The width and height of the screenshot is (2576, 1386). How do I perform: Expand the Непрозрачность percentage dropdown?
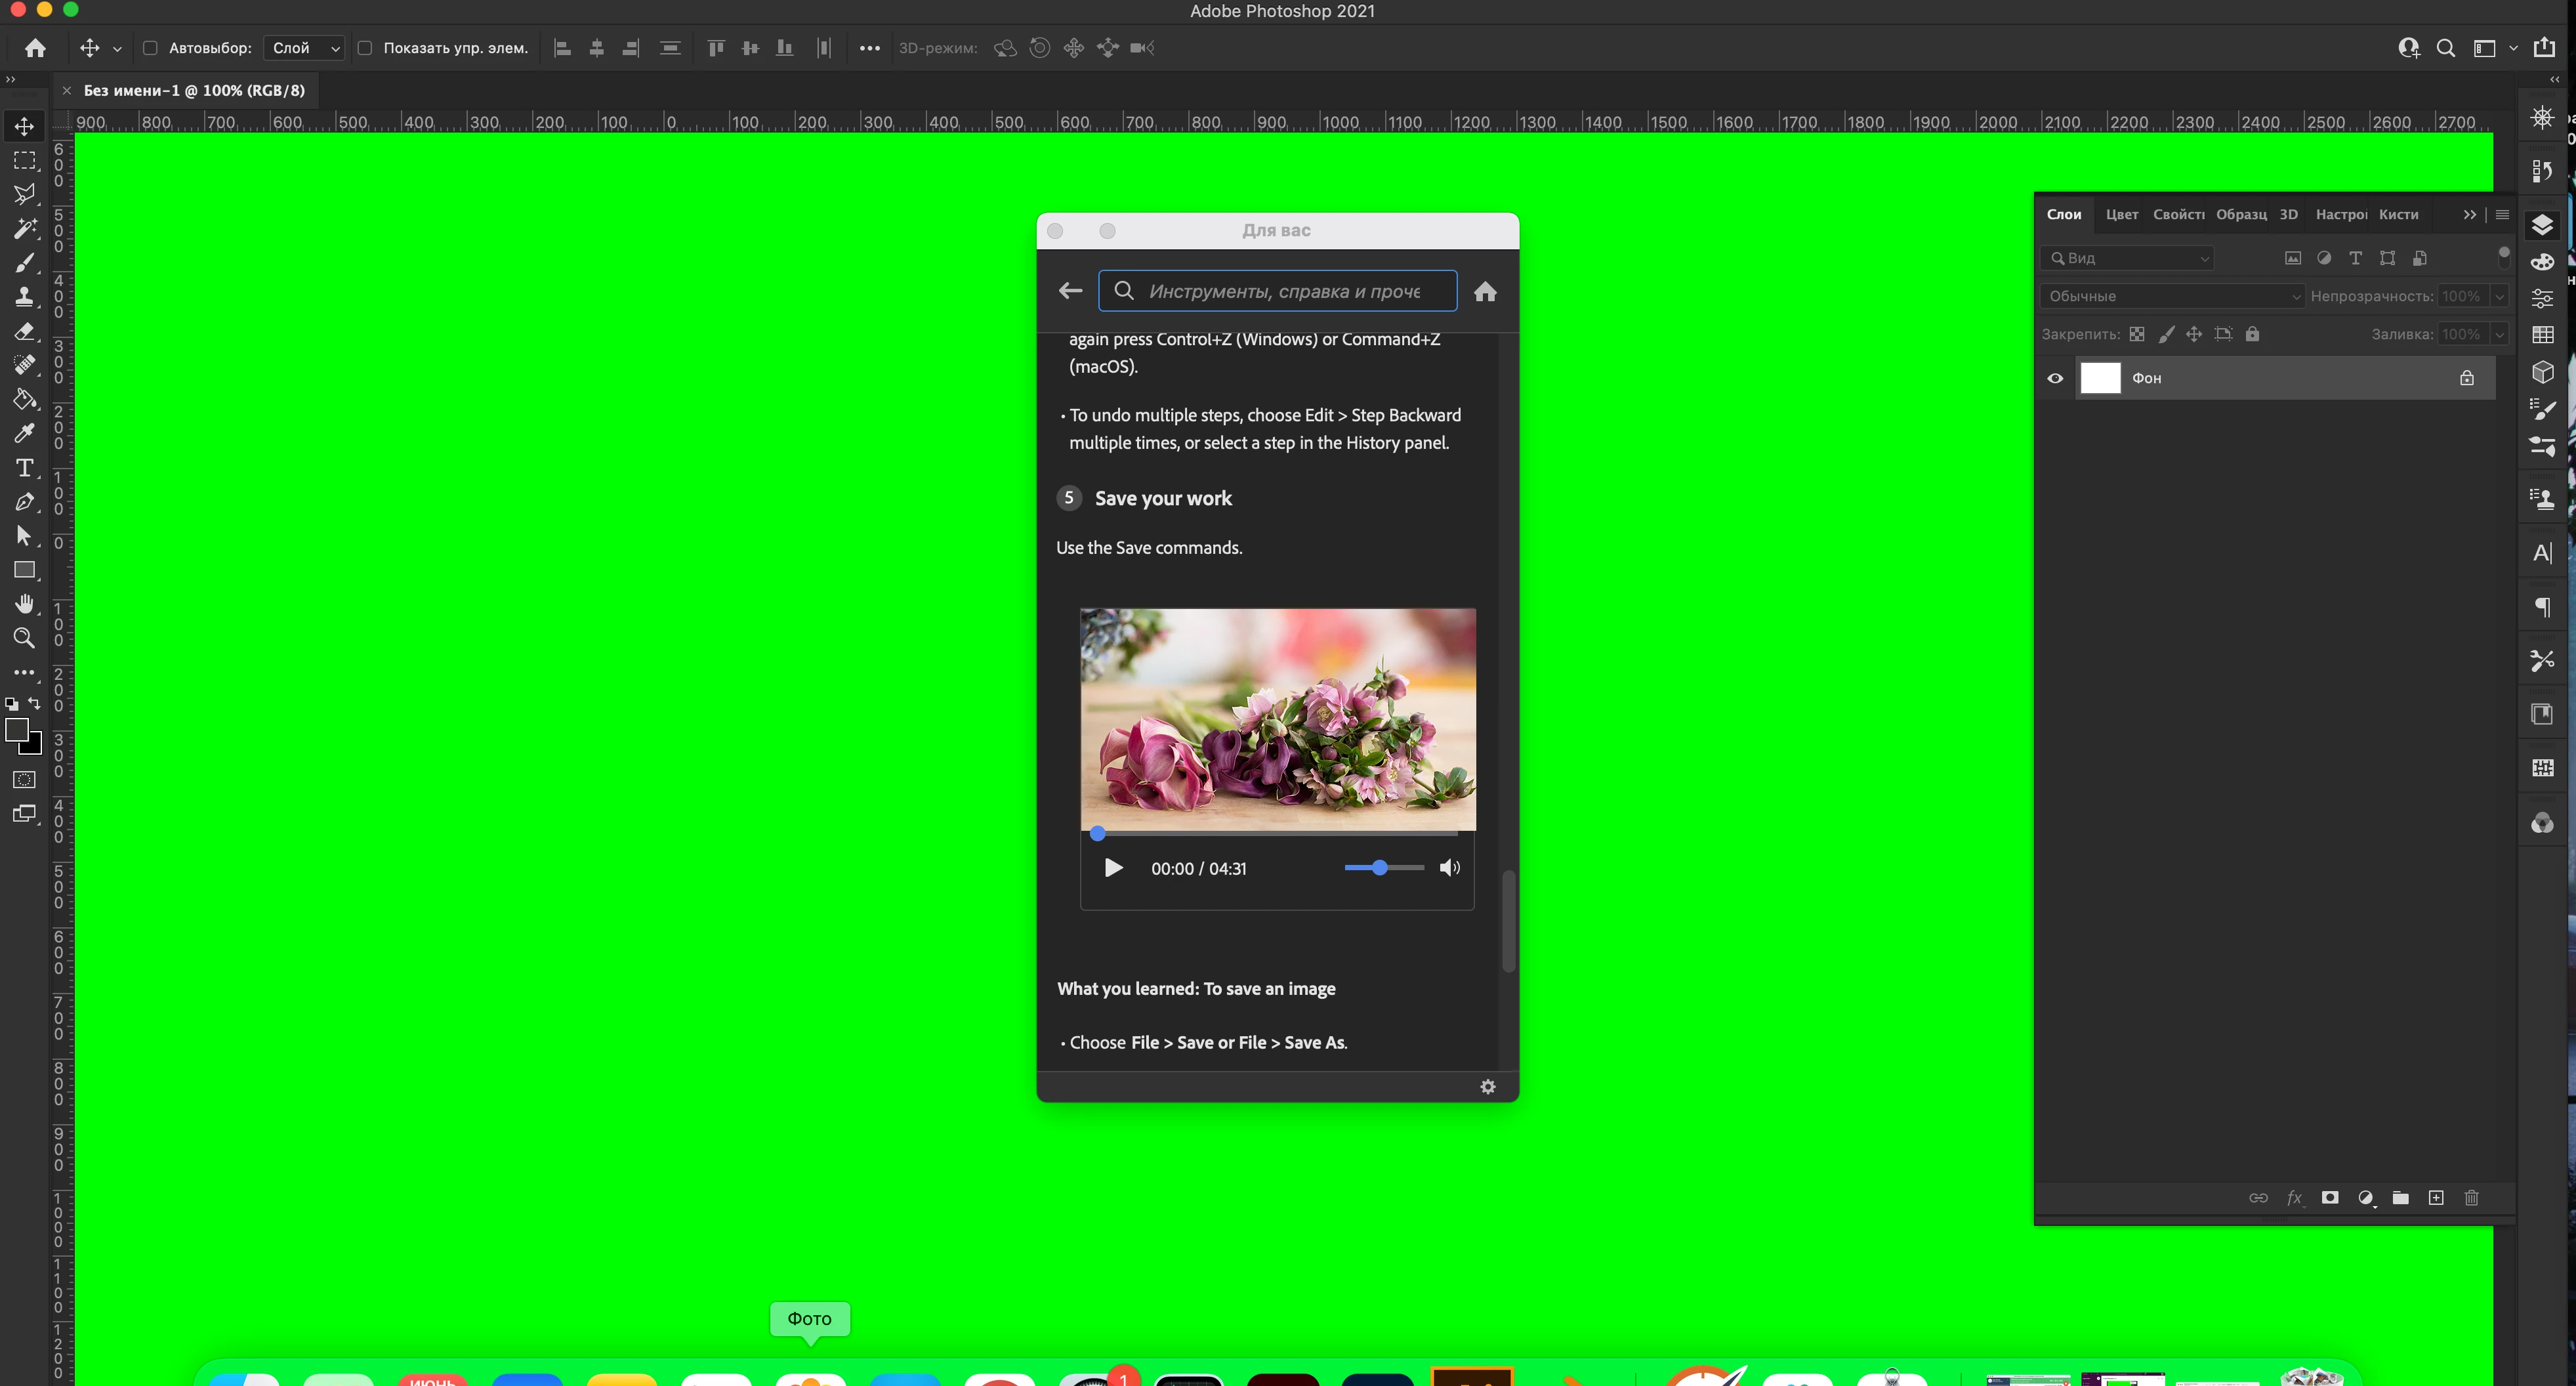pyautogui.click(x=2499, y=296)
